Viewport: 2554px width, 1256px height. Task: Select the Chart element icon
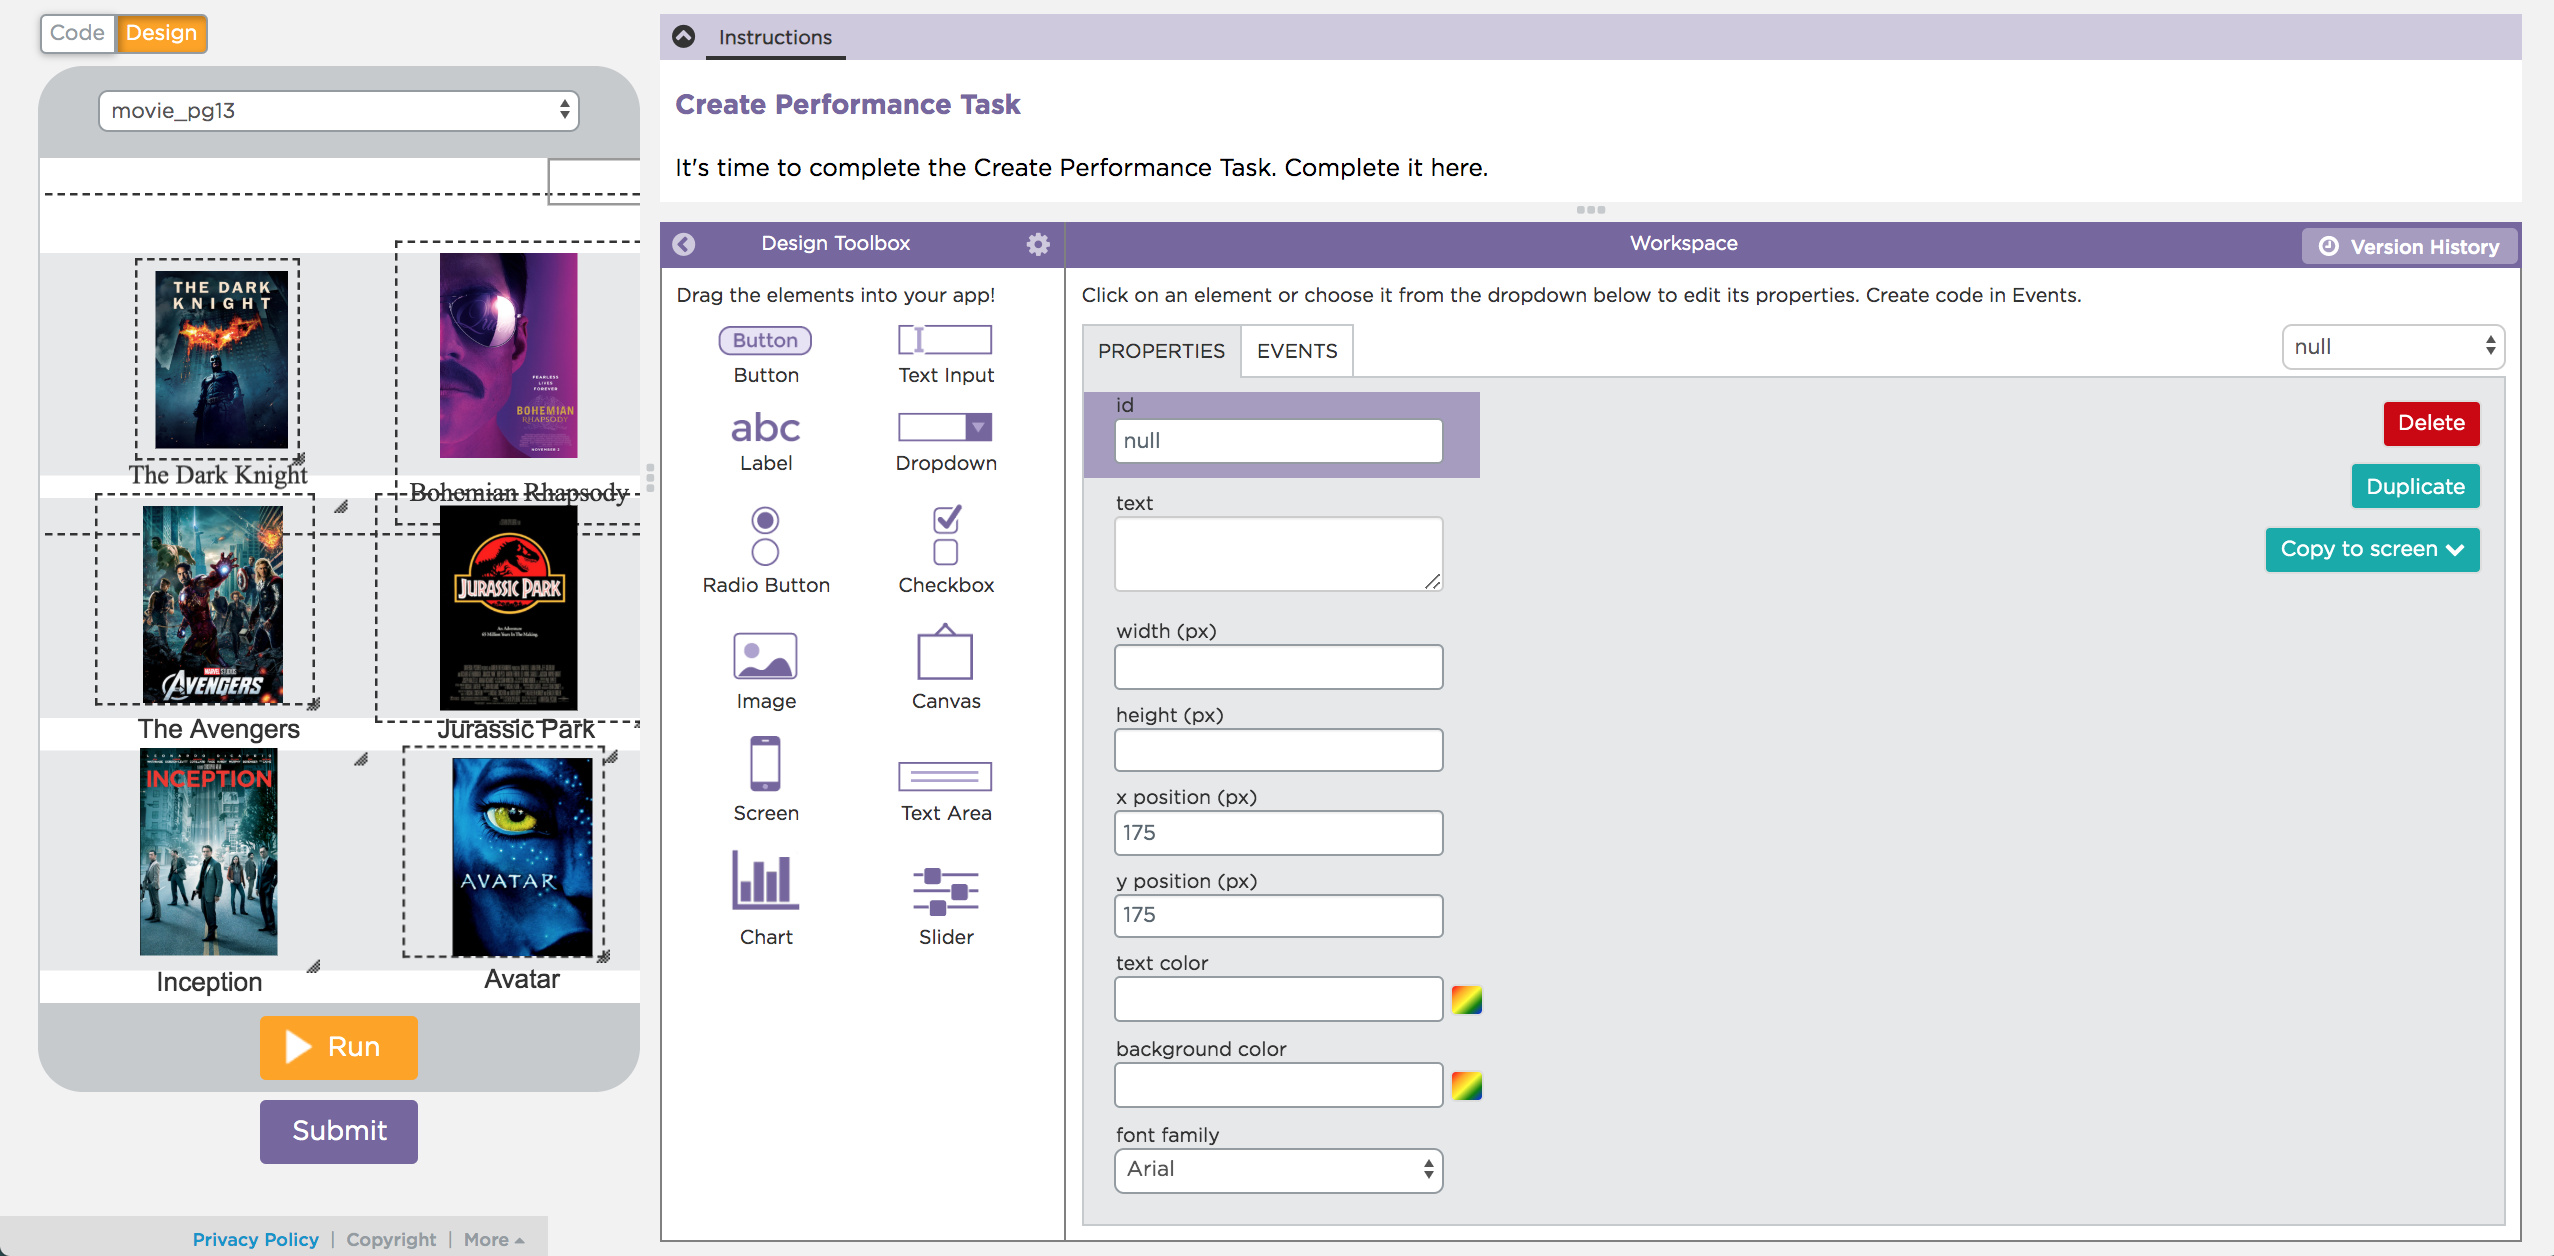point(765,880)
